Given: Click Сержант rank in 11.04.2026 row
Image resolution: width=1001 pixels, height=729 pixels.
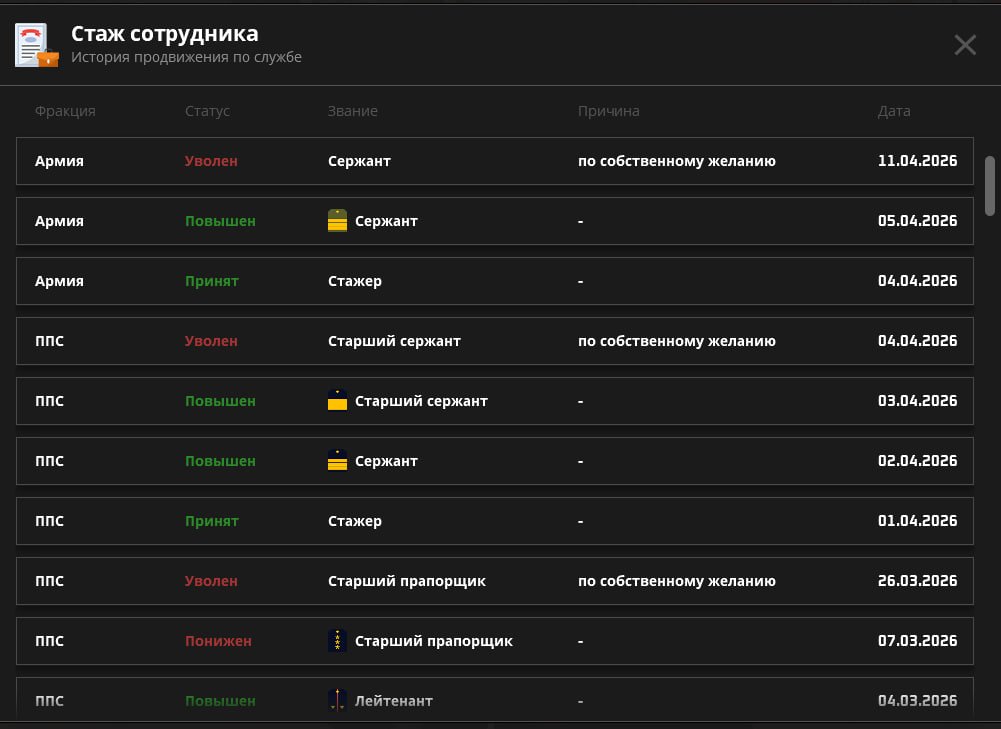Looking at the screenshot, I should [359, 161].
